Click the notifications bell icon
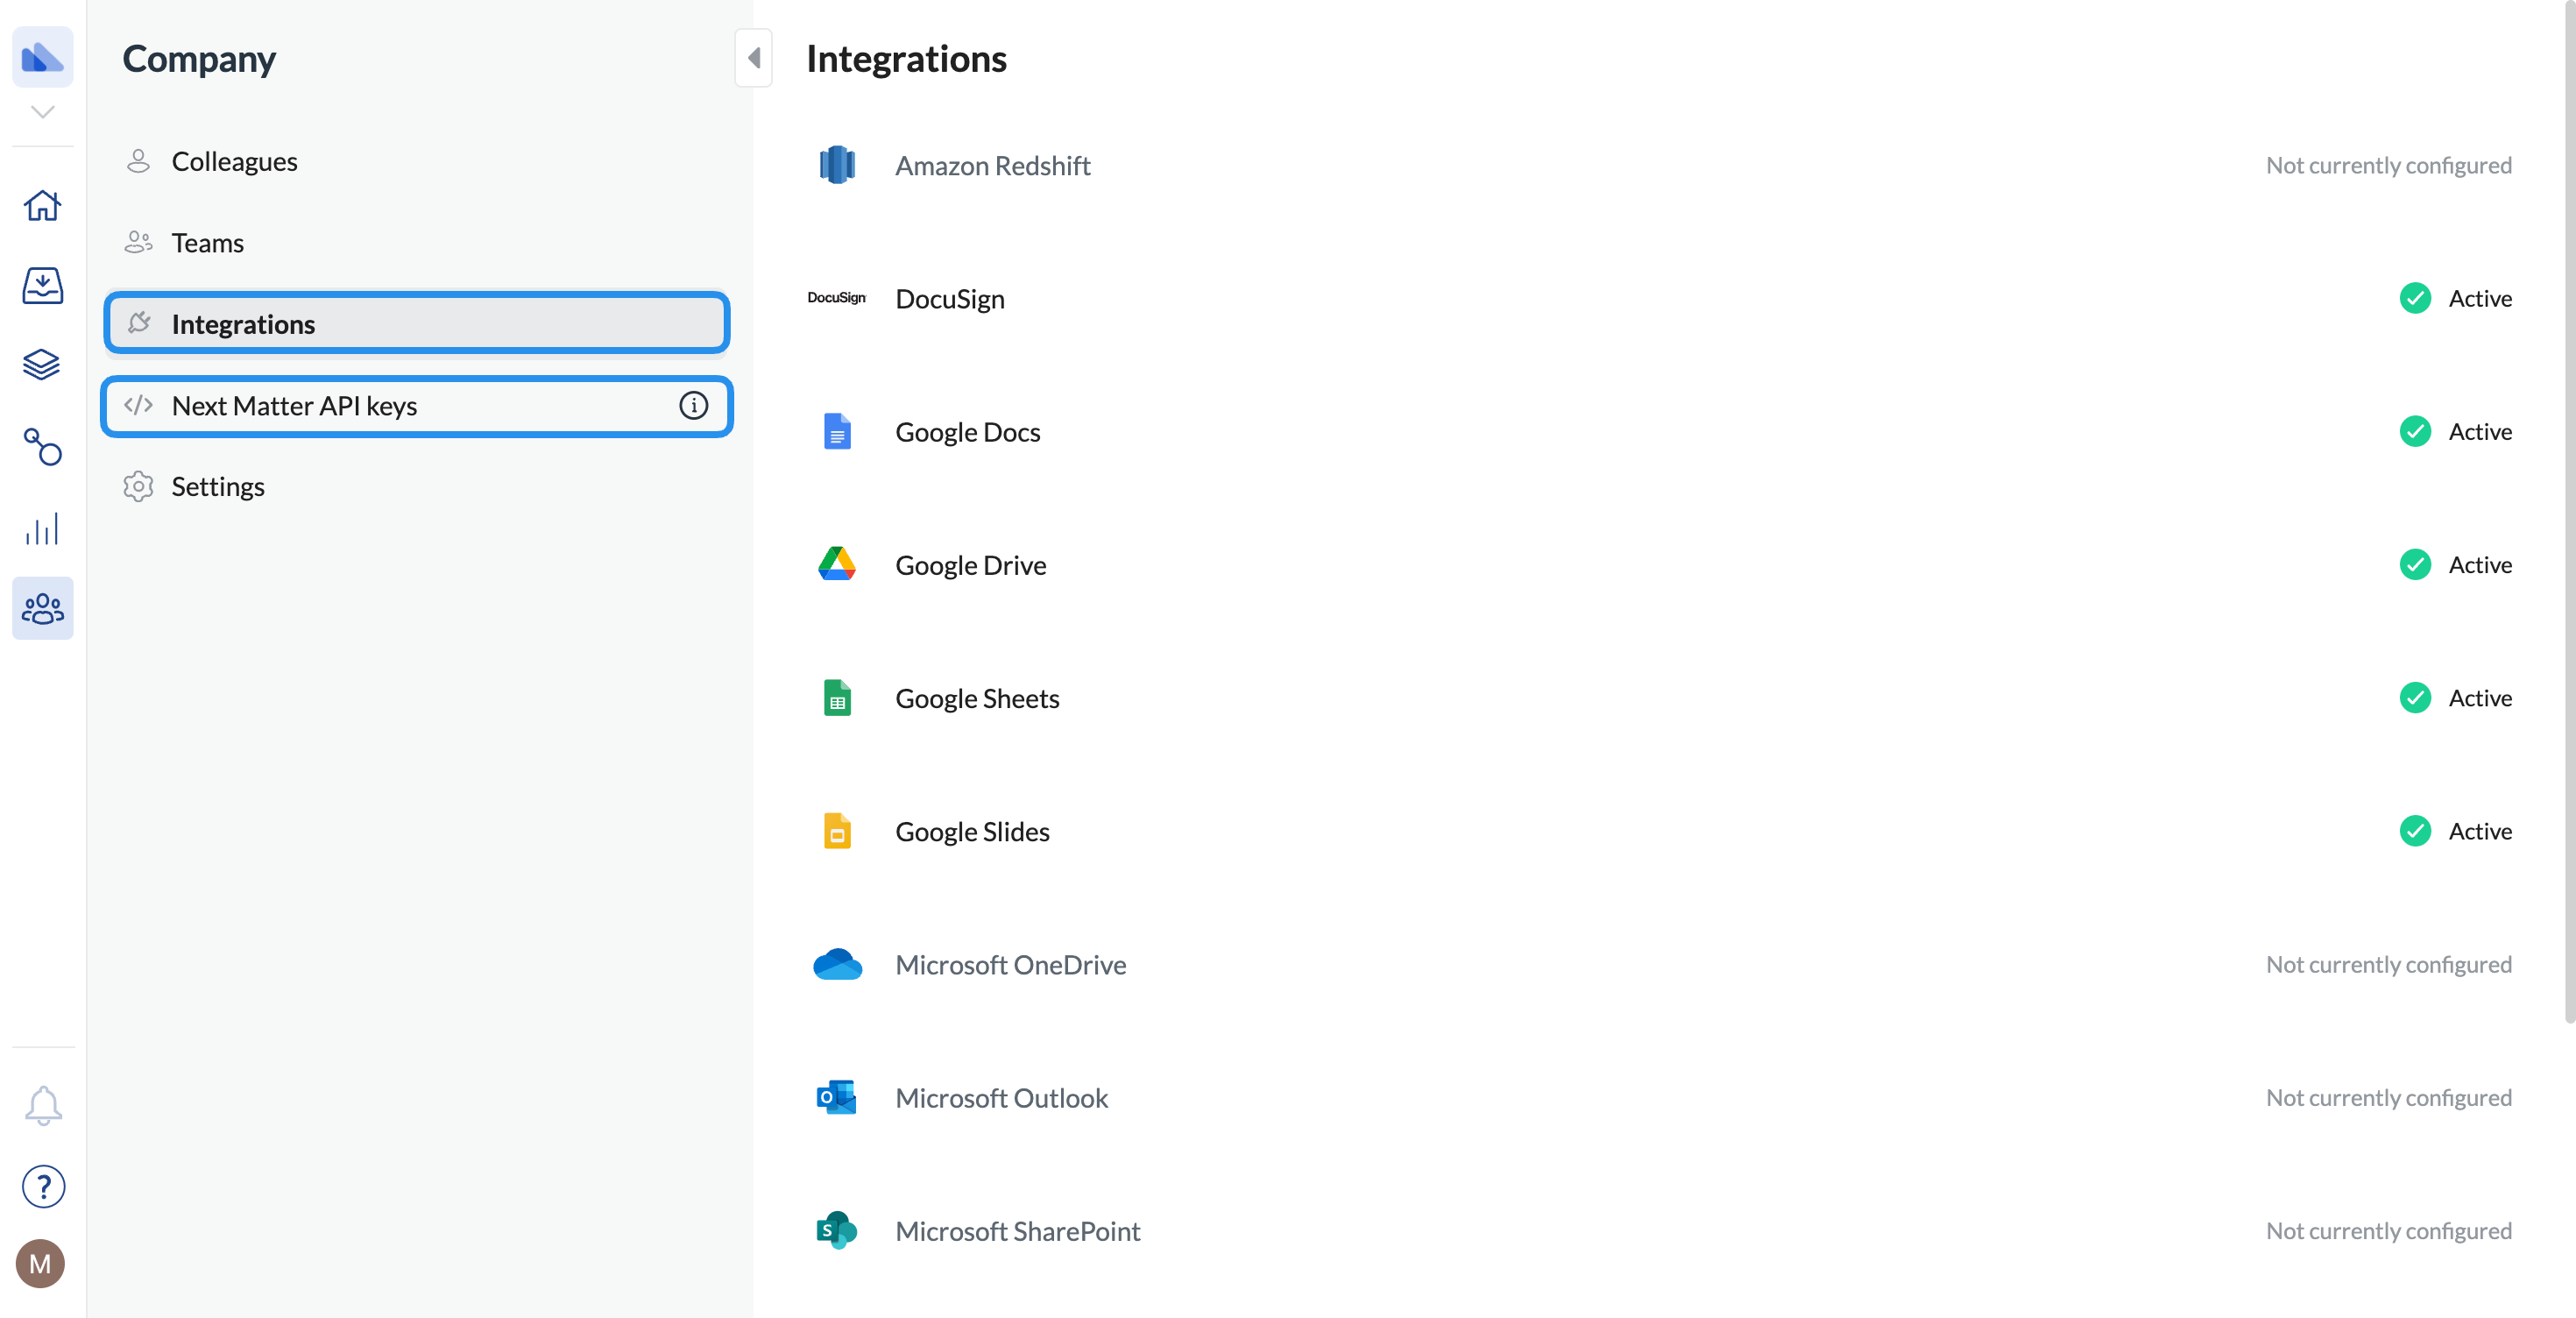The image size is (2576, 1318). [42, 1106]
